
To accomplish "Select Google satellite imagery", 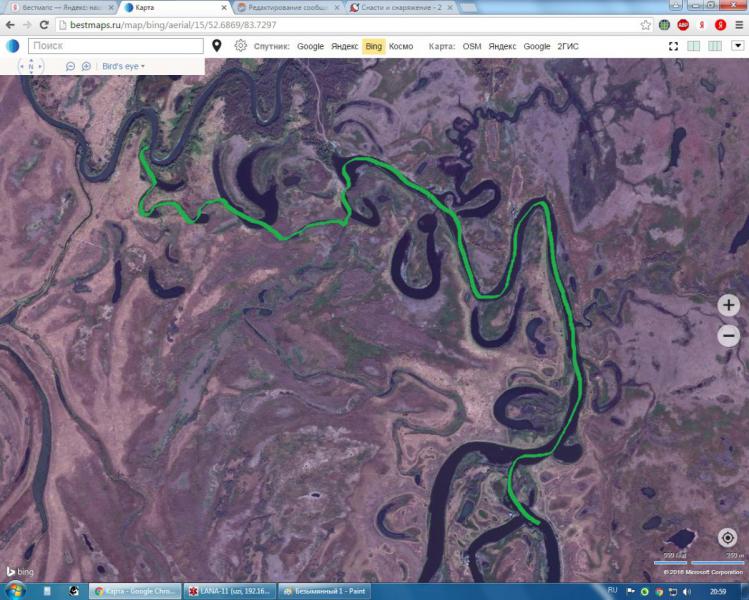I will pyautogui.click(x=310, y=46).
